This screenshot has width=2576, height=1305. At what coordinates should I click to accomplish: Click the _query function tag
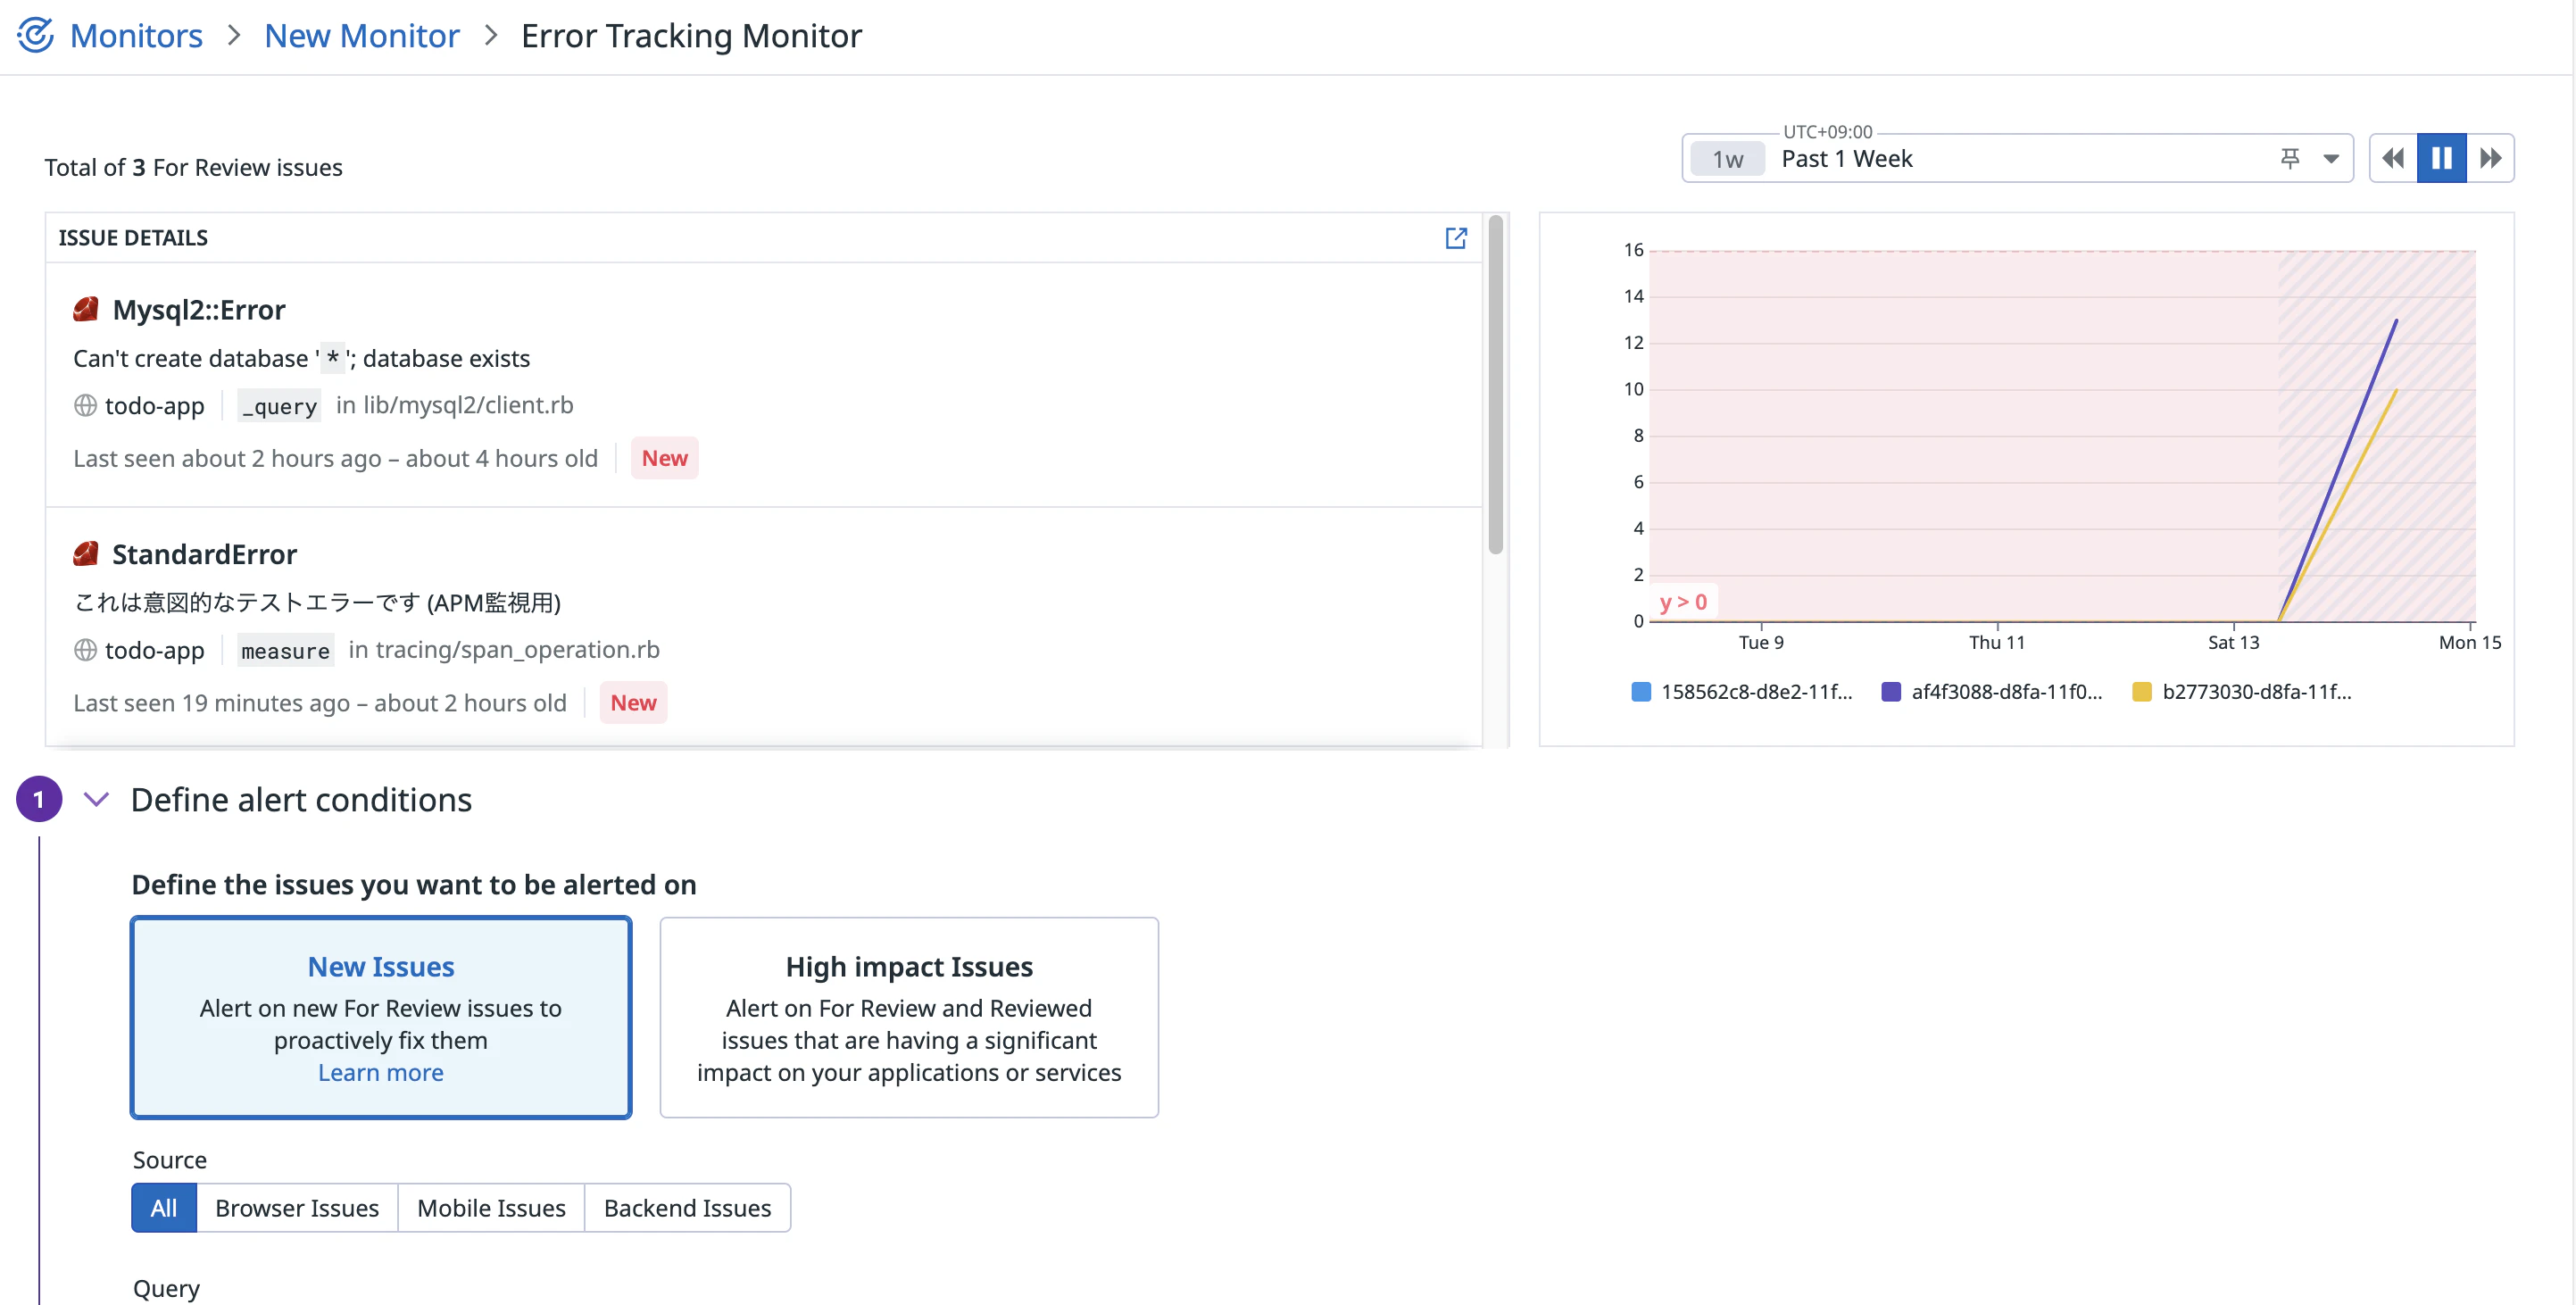tap(279, 405)
